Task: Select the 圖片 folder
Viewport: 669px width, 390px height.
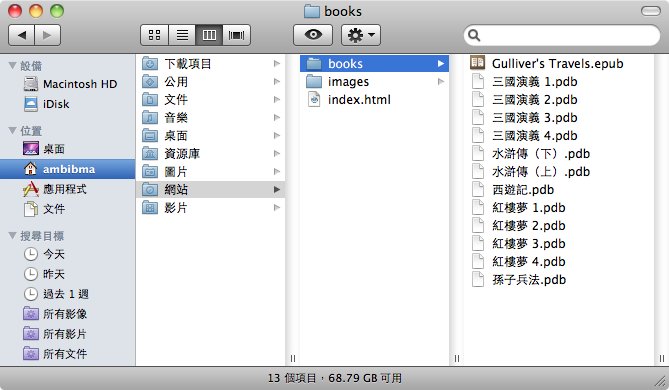Action: 210,172
